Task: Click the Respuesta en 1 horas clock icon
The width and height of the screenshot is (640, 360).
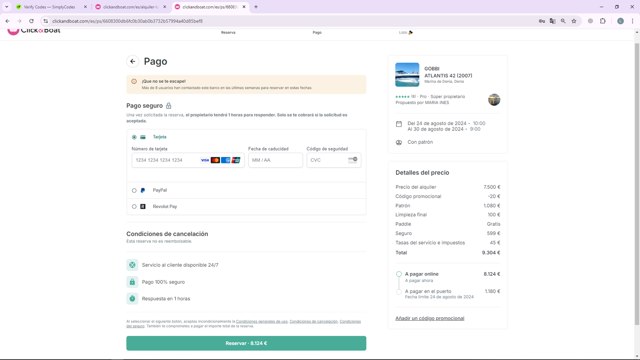Action: point(132,299)
